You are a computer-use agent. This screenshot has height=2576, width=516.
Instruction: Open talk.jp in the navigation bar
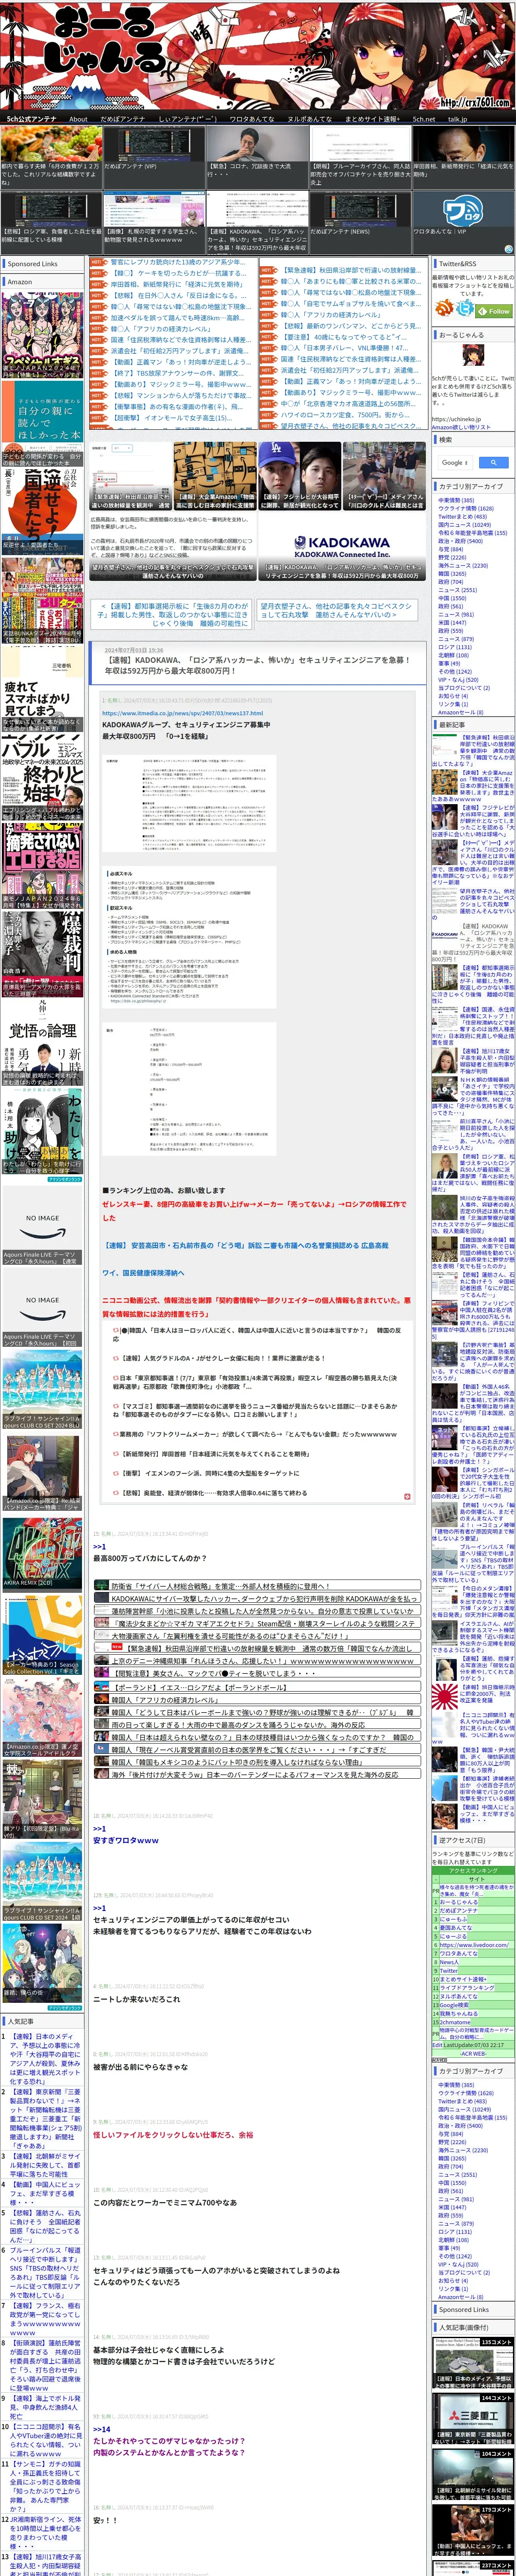(457, 118)
